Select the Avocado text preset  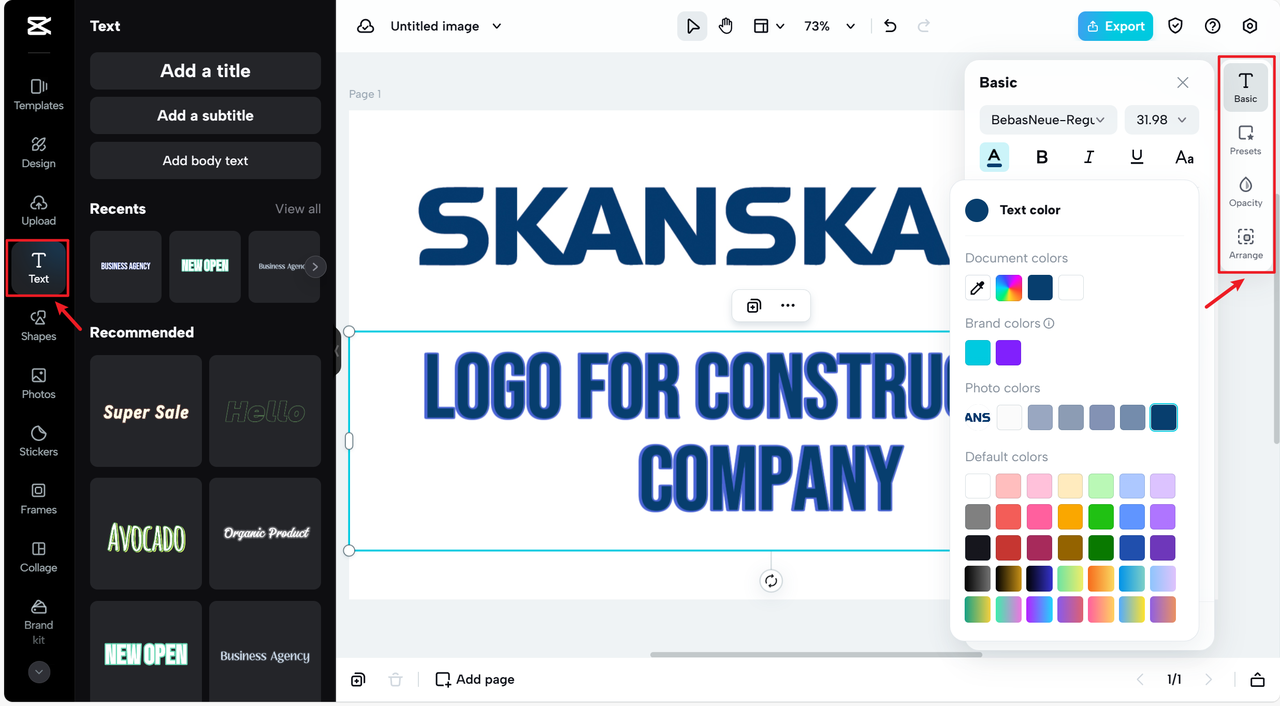pos(146,534)
